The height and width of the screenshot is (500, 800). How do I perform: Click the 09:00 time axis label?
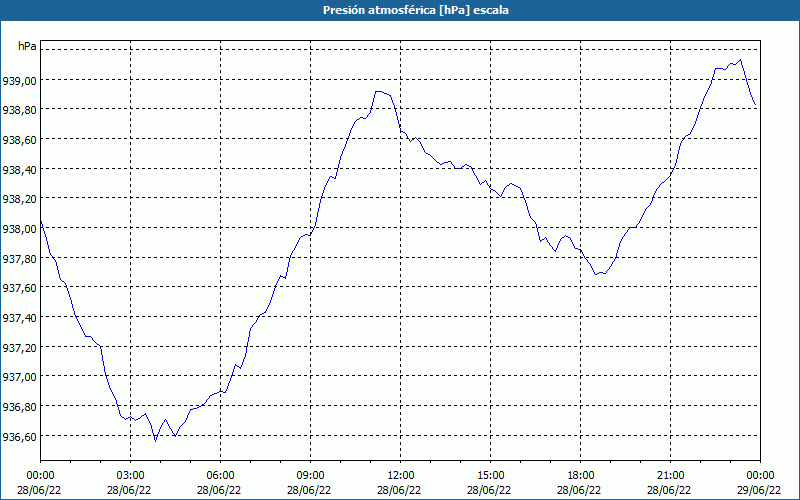[x=310, y=476]
